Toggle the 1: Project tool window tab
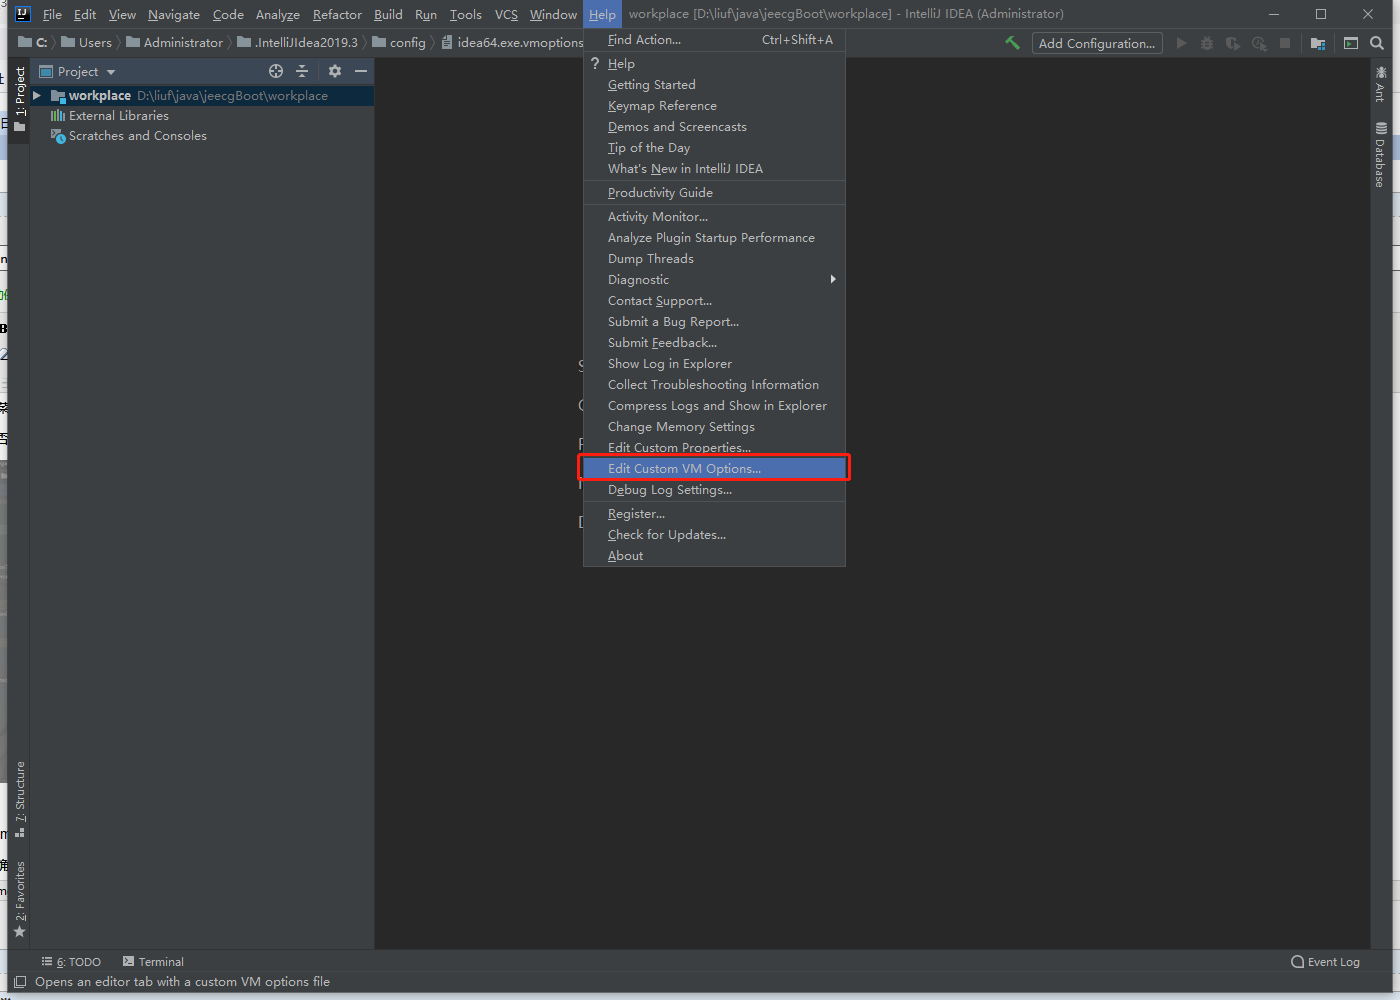 pyautogui.click(x=20, y=98)
